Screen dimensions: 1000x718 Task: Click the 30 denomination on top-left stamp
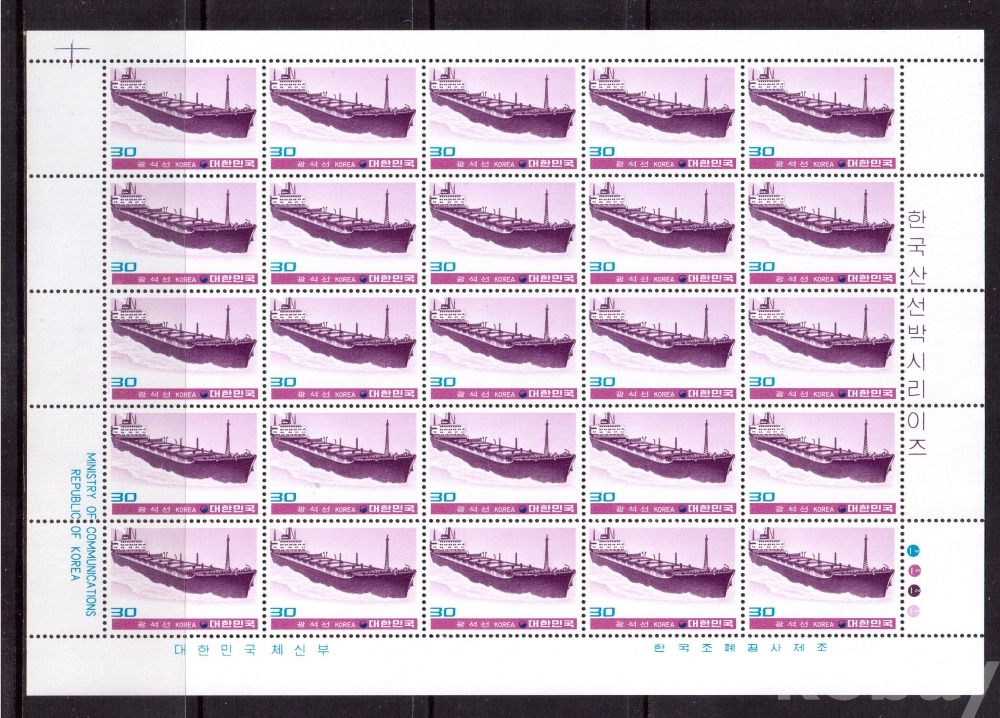(123, 152)
